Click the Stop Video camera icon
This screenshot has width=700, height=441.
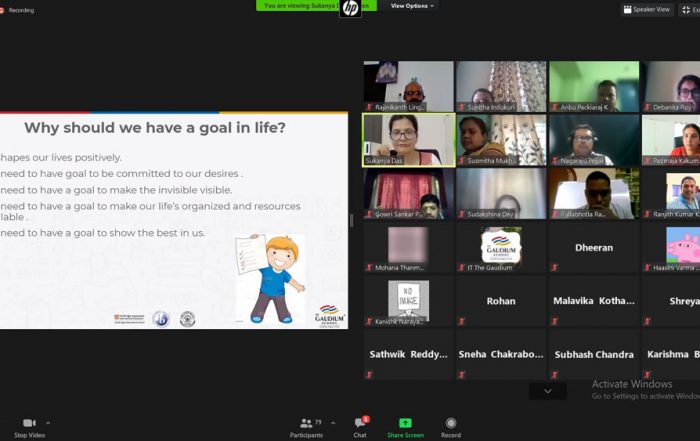pos(29,423)
